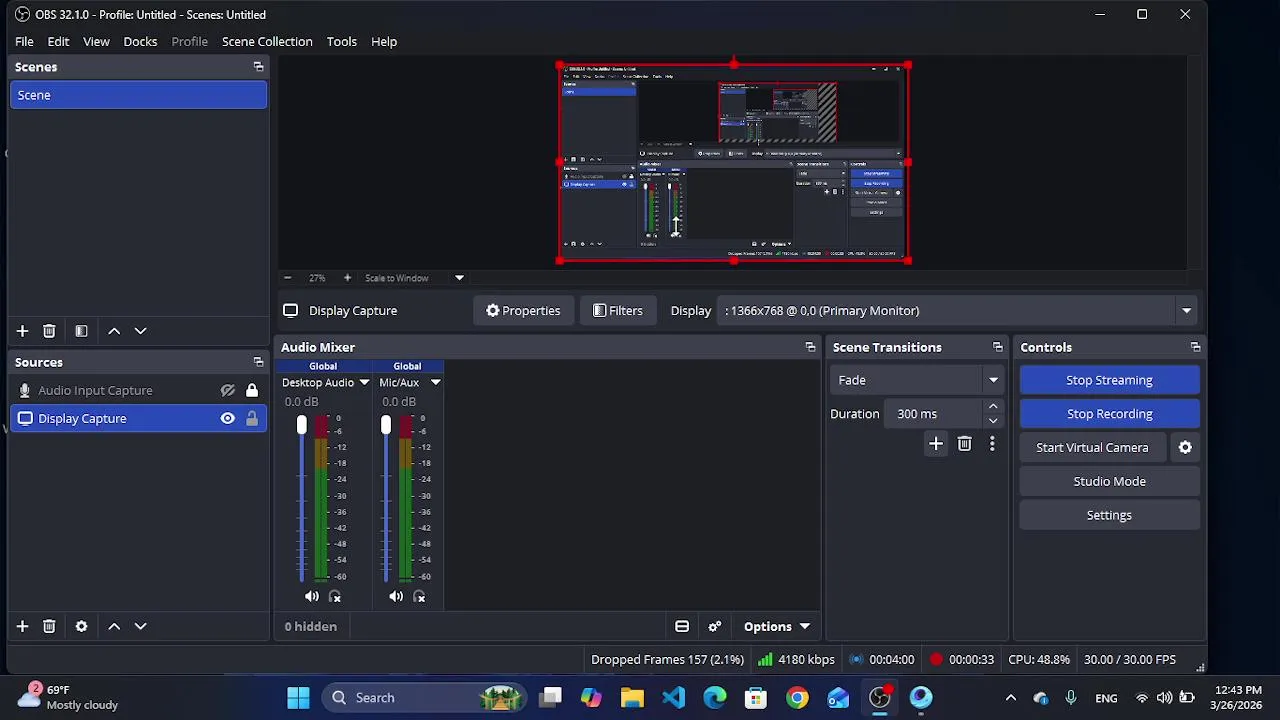1280x720 pixels.
Task: Toggle Mic/Aux monitoring headphone icon
Action: (419, 597)
